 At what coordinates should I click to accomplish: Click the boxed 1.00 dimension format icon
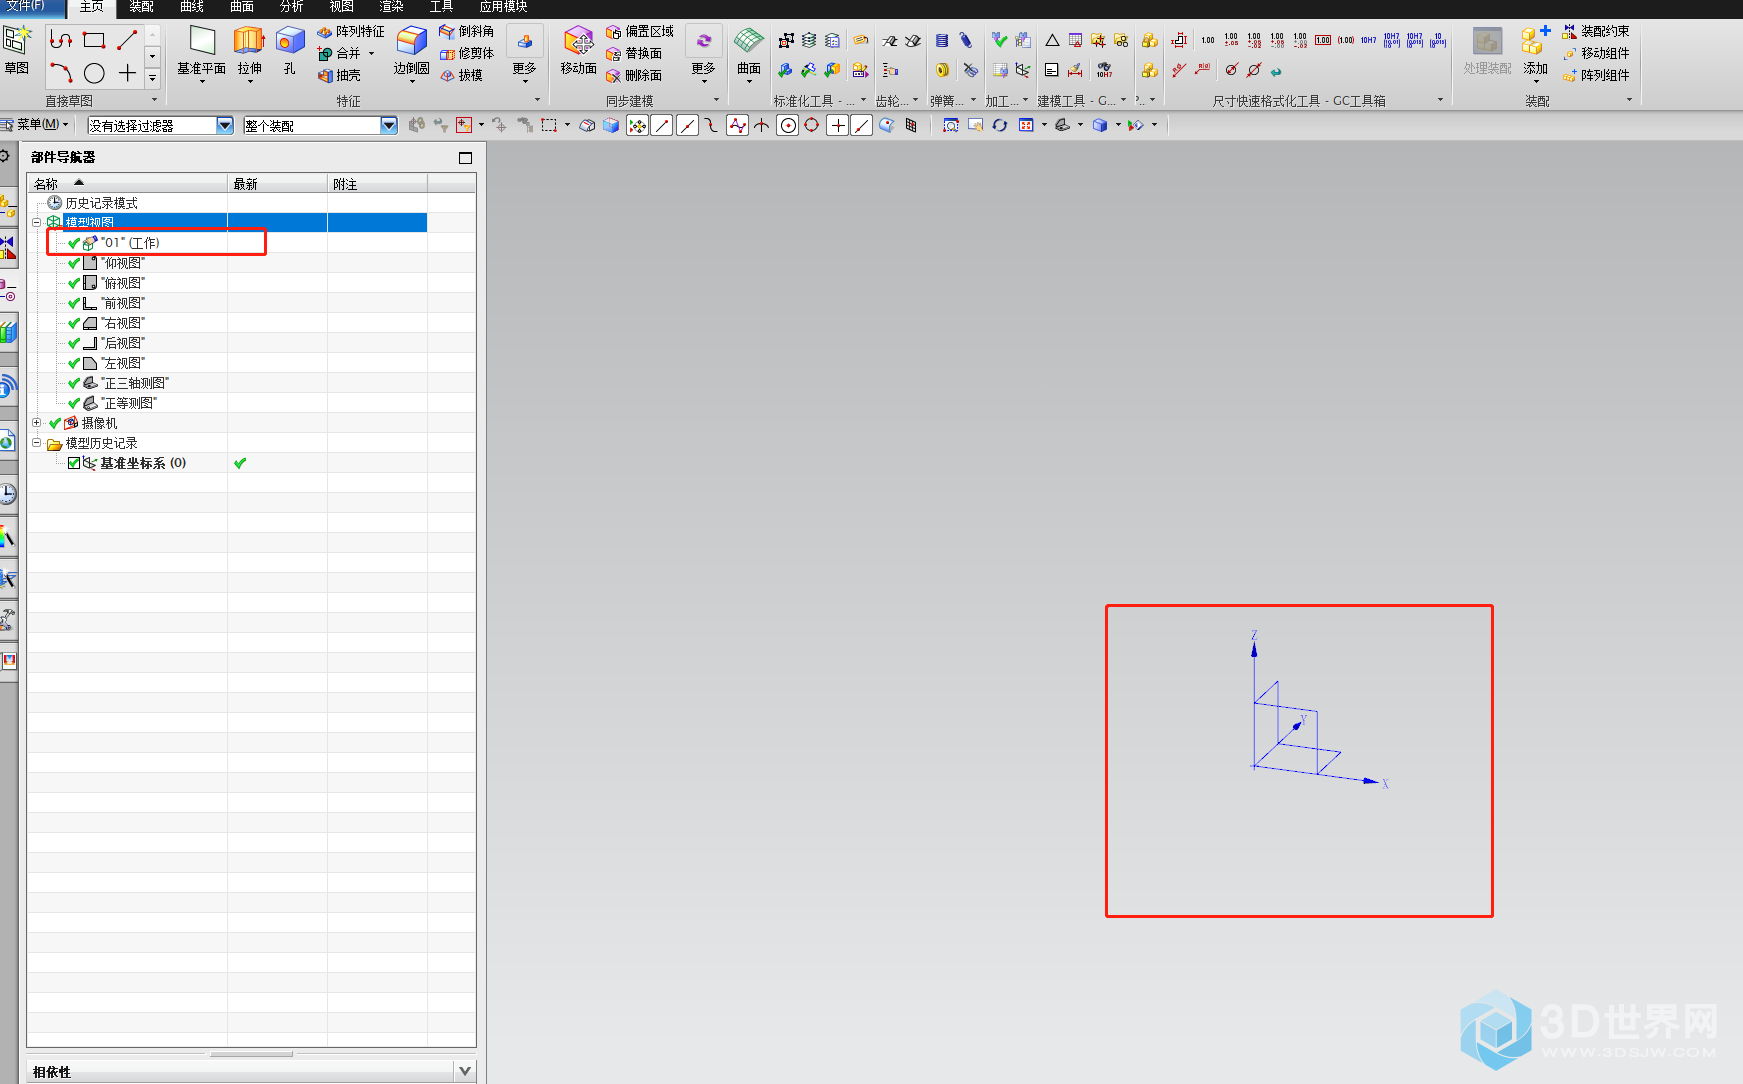click(1322, 40)
